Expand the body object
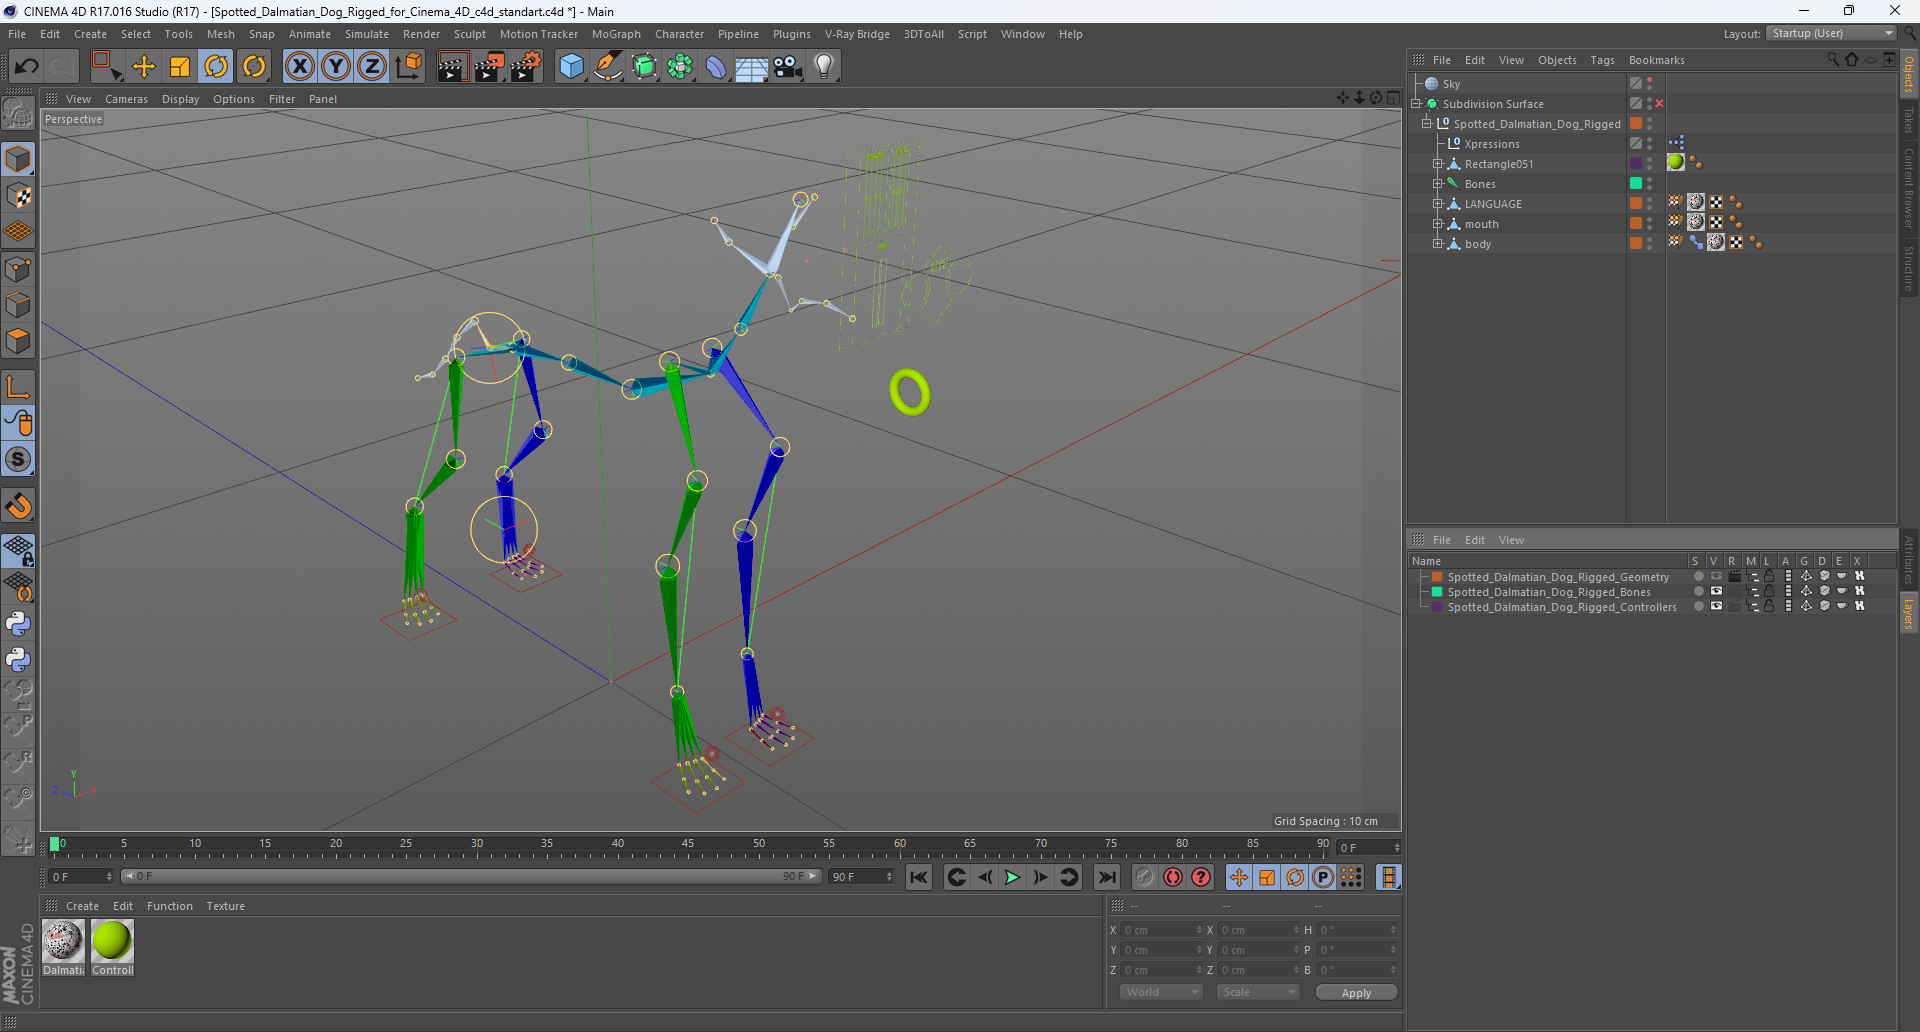This screenshot has width=1920, height=1032. pos(1438,244)
